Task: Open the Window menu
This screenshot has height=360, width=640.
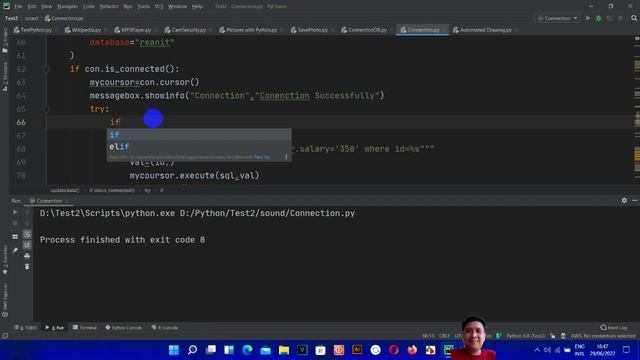Action: point(178,7)
